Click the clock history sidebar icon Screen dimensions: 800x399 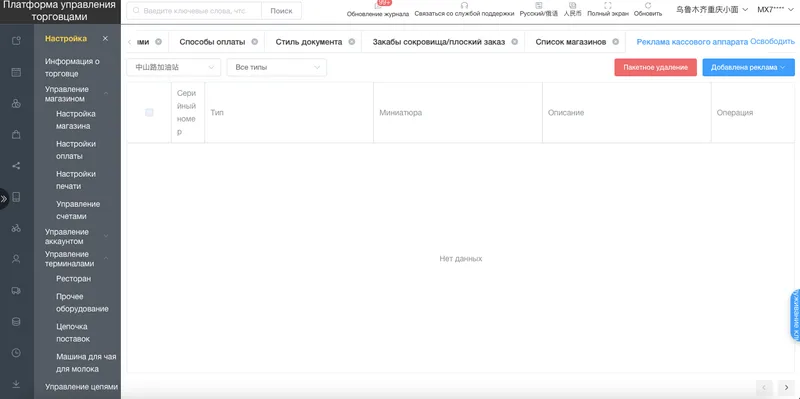click(x=16, y=353)
